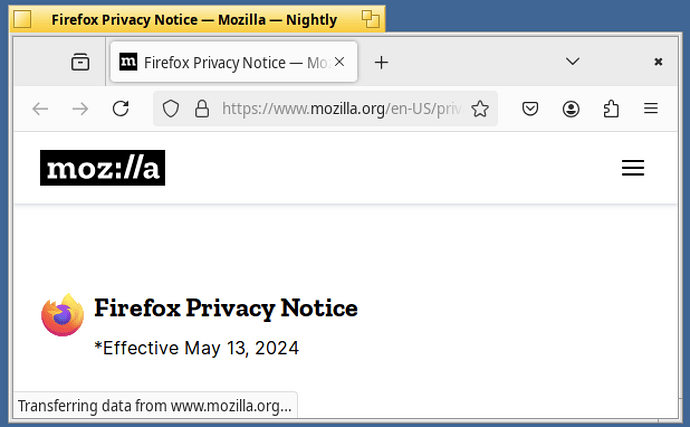Open the Save to Pocket icon
Screen dimensions: 690x427
pos(530,109)
